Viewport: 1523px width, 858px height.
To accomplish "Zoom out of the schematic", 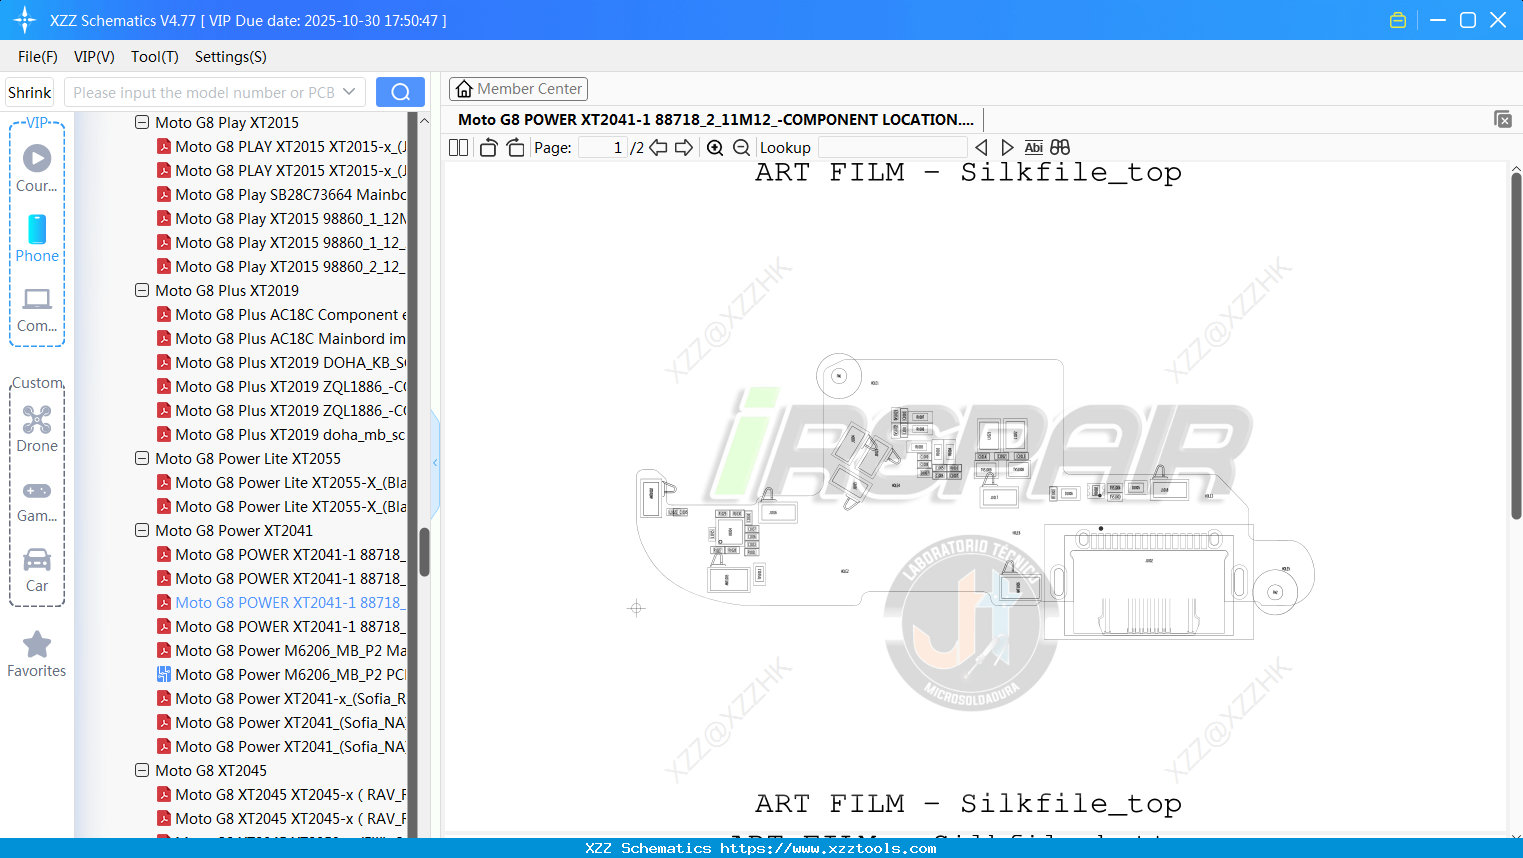I will click(x=741, y=148).
